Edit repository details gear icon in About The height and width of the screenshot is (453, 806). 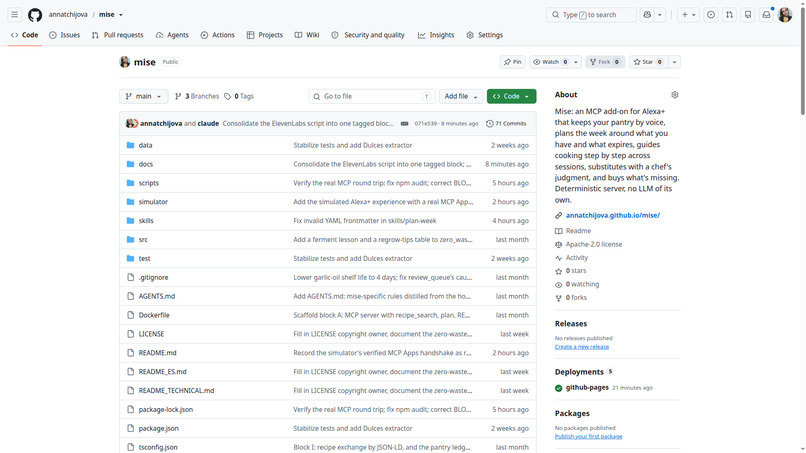pos(674,95)
